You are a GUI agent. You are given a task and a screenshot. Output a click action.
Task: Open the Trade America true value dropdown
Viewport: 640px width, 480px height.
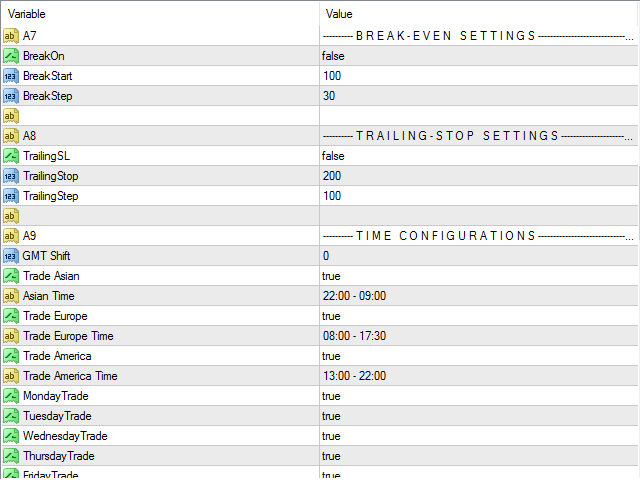point(479,356)
